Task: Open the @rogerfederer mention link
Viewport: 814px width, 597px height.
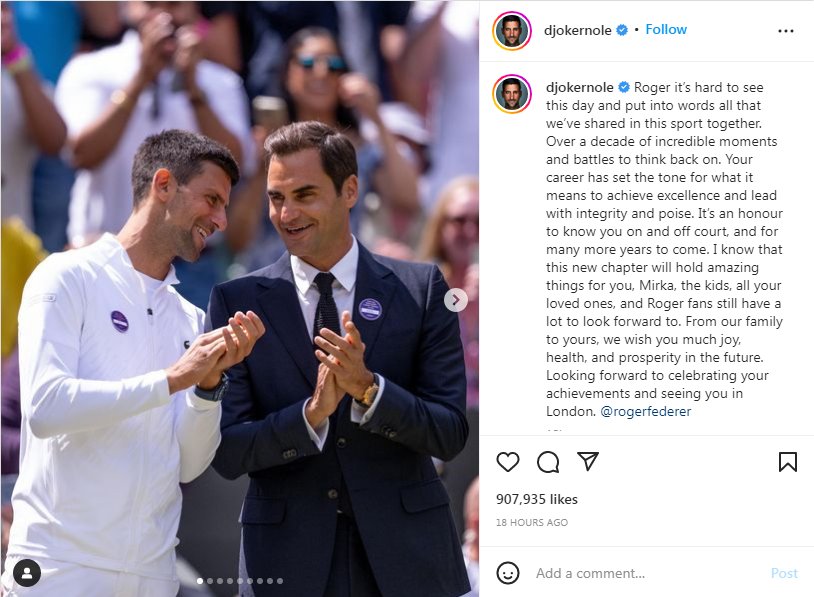Action: [645, 411]
